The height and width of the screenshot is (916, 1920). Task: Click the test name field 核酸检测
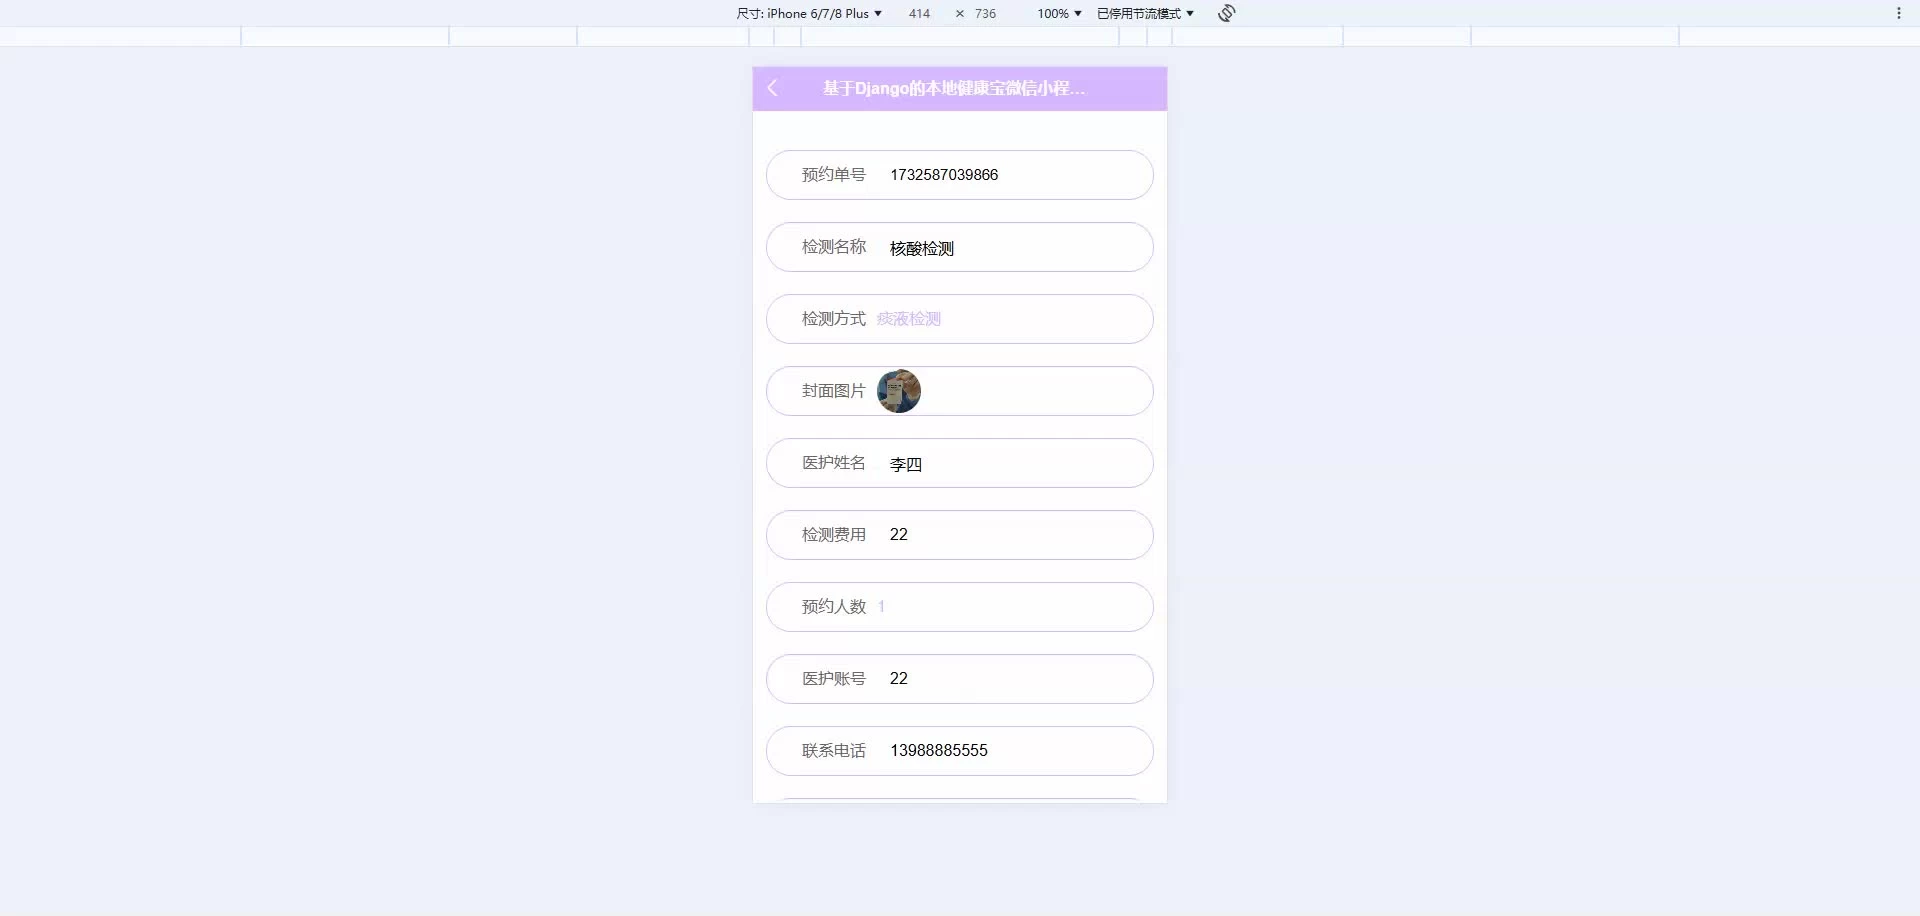point(960,247)
